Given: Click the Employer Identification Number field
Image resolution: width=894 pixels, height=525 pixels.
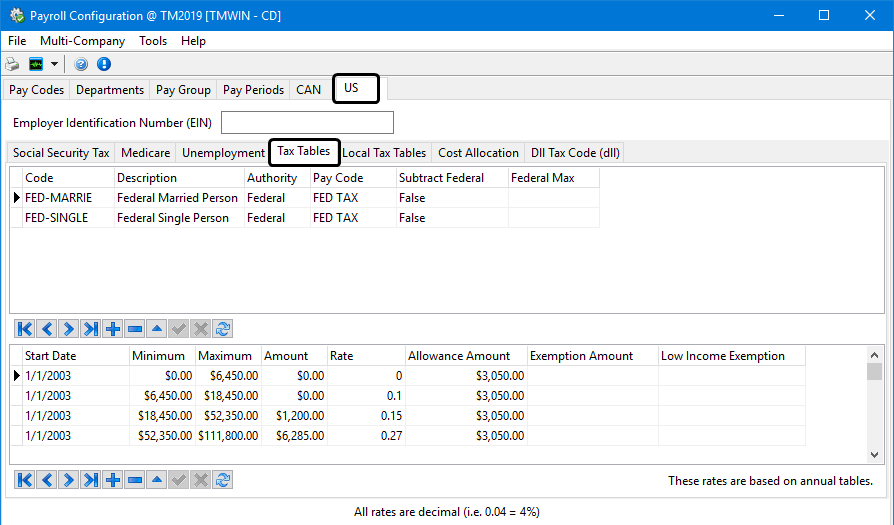Looking at the screenshot, I should click(x=307, y=123).
